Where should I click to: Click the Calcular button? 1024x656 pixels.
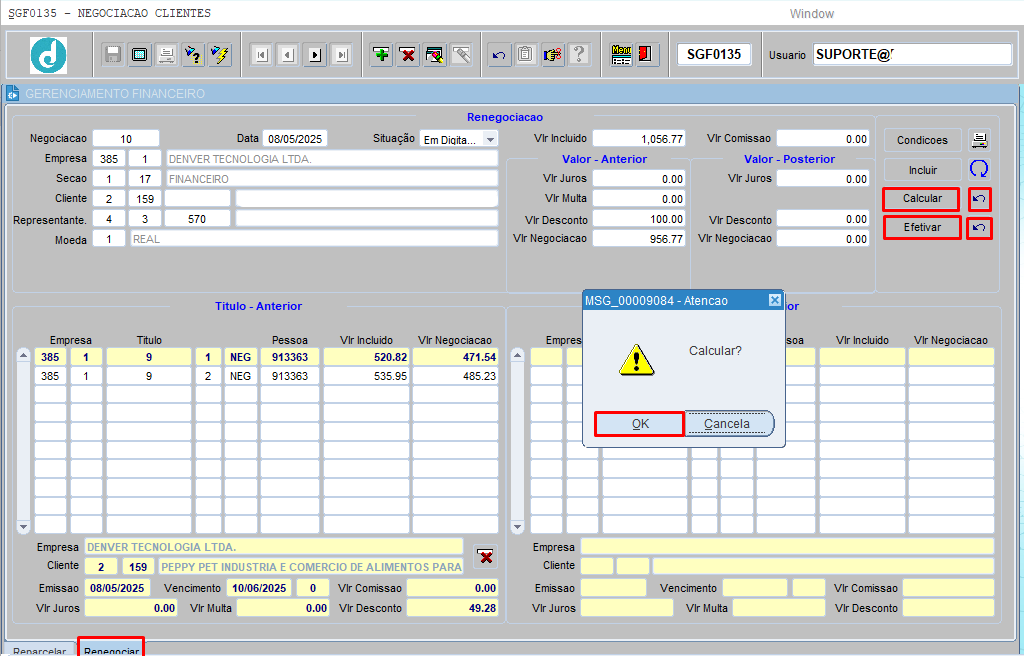pyautogui.click(x=922, y=199)
